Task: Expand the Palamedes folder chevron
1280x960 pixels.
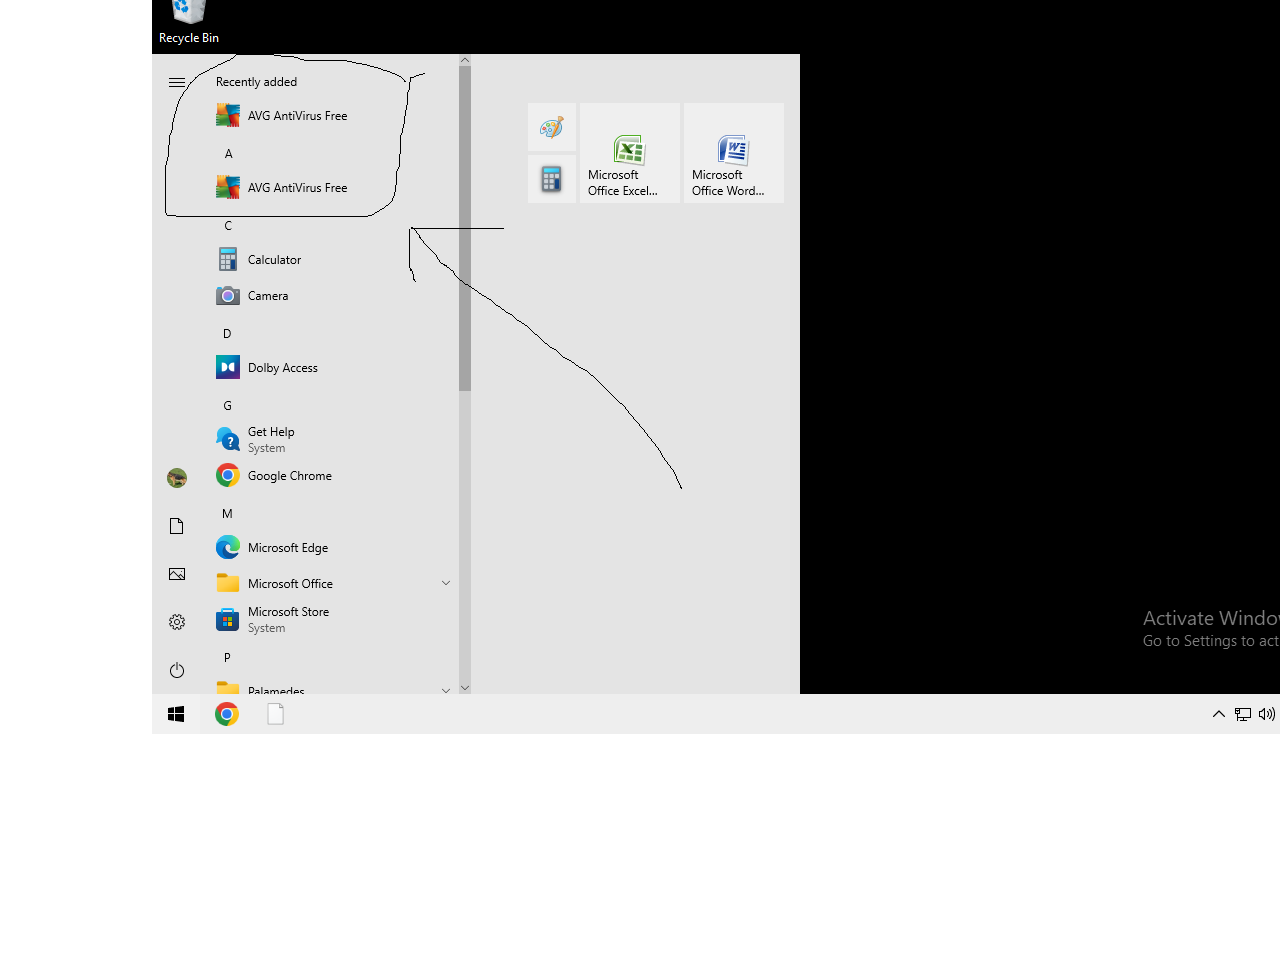Action: (x=446, y=689)
